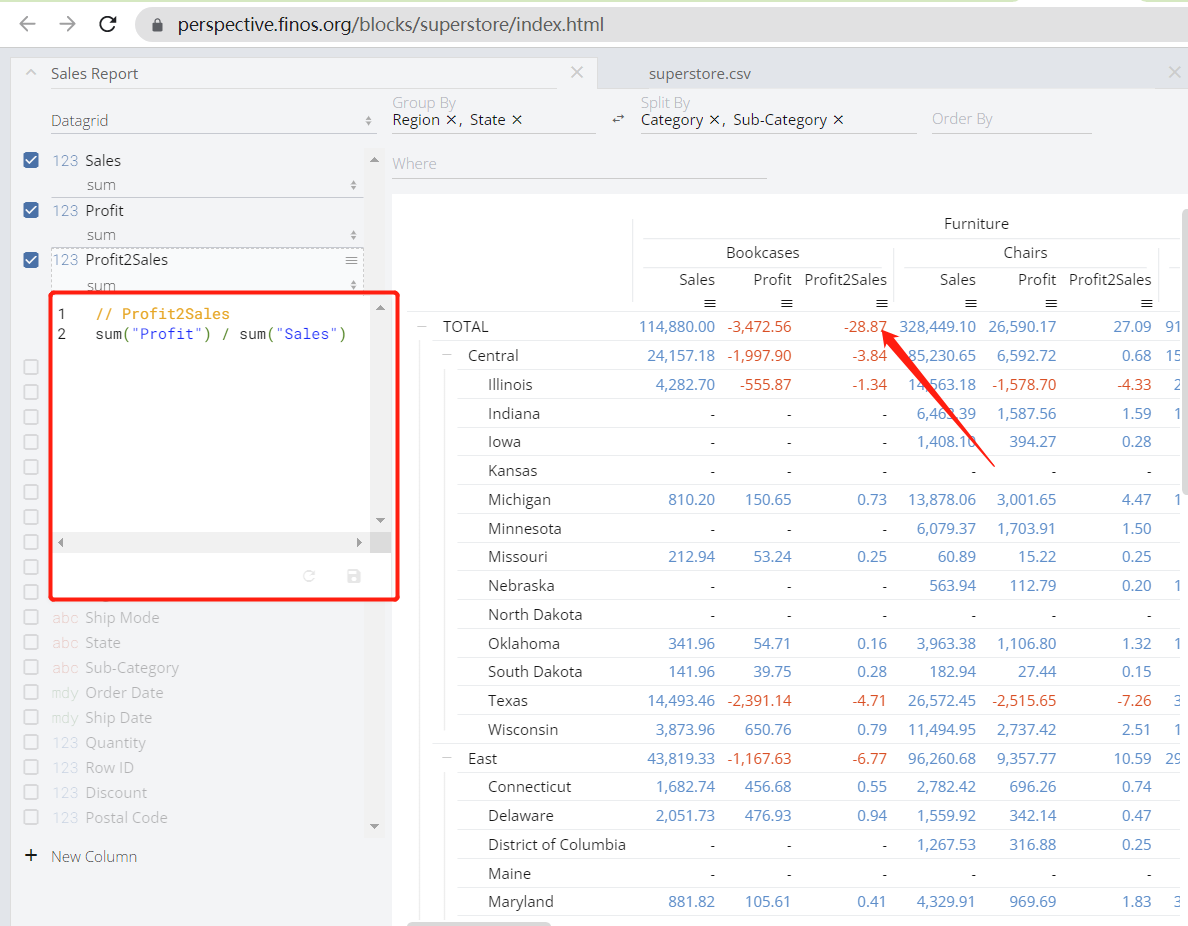Open Chairs Profit2Sales column menu icon

[x=1147, y=303]
